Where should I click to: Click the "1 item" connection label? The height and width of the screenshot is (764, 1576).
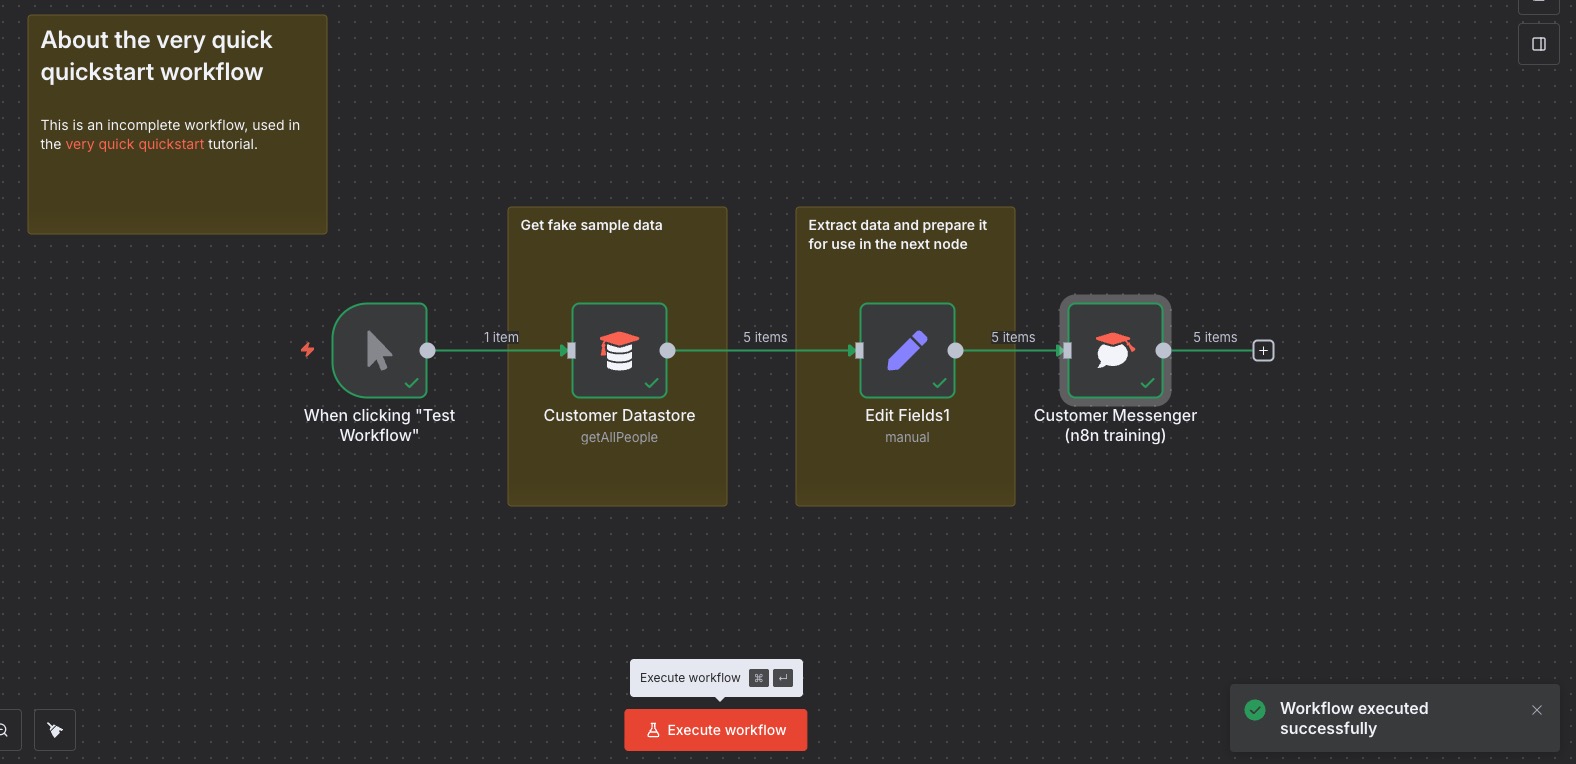(501, 337)
